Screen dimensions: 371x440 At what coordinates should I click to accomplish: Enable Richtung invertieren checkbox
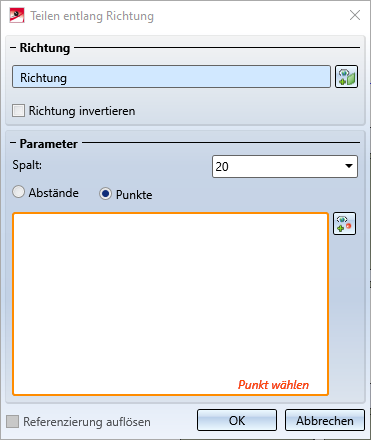(x=18, y=111)
